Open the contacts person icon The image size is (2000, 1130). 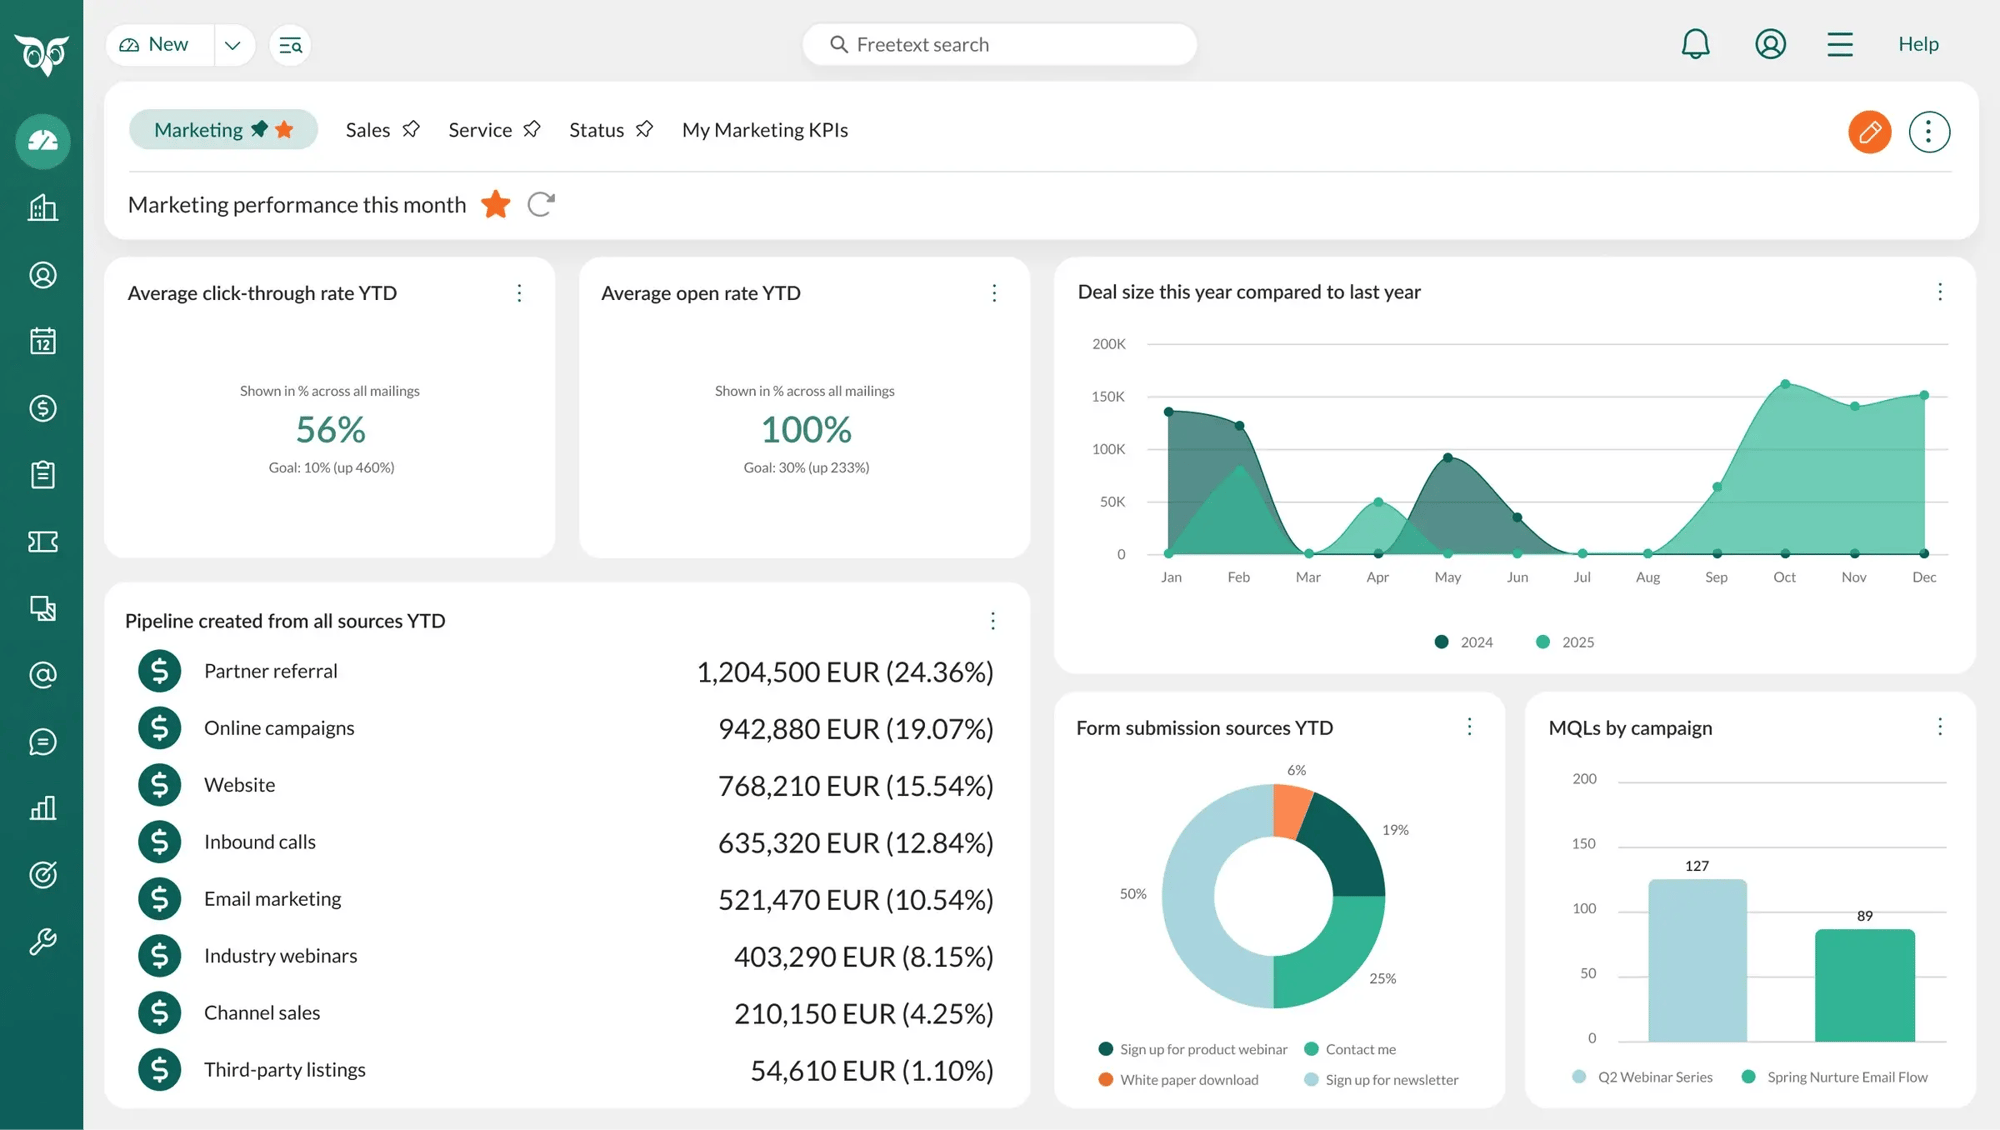pos(42,276)
